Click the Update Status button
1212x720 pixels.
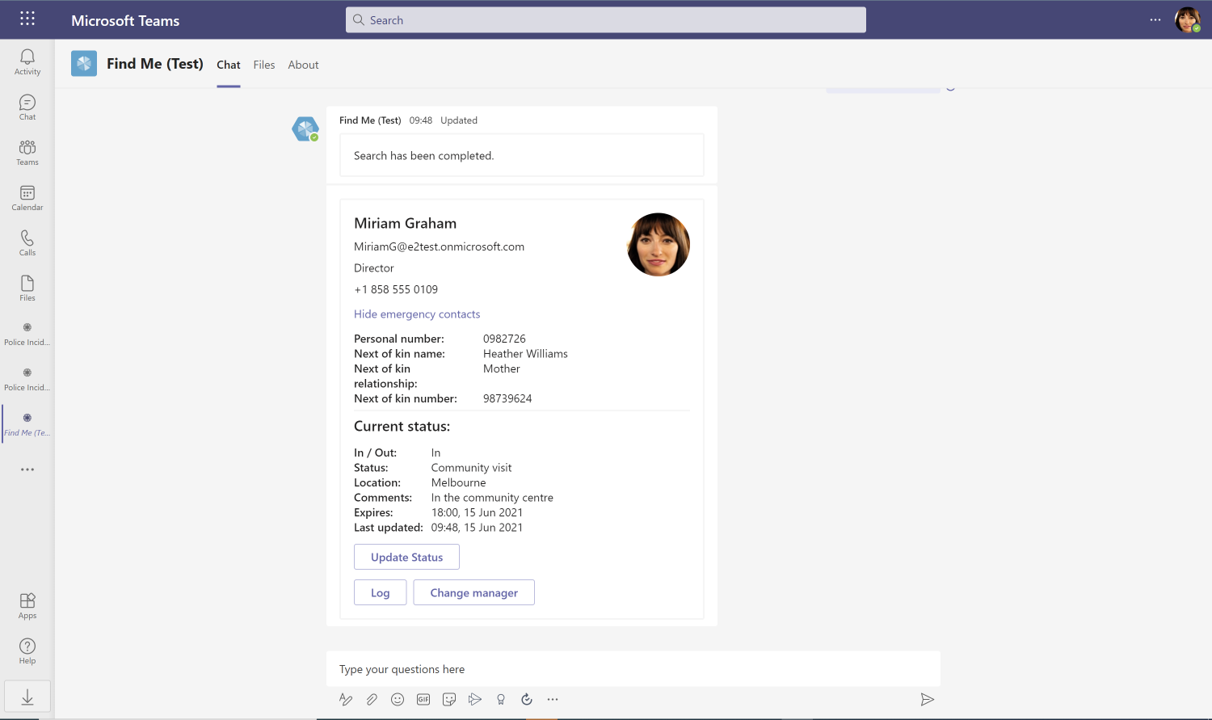tap(406, 557)
